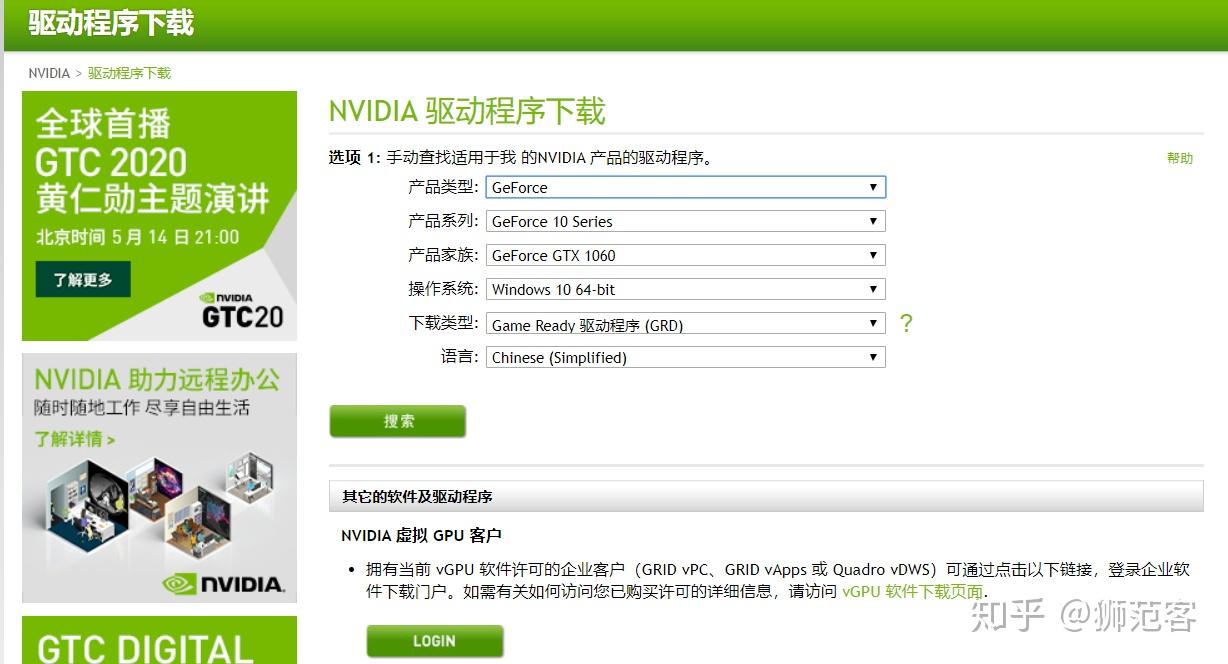
Task: Click the 帮助 link
Action: (1180, 158)
